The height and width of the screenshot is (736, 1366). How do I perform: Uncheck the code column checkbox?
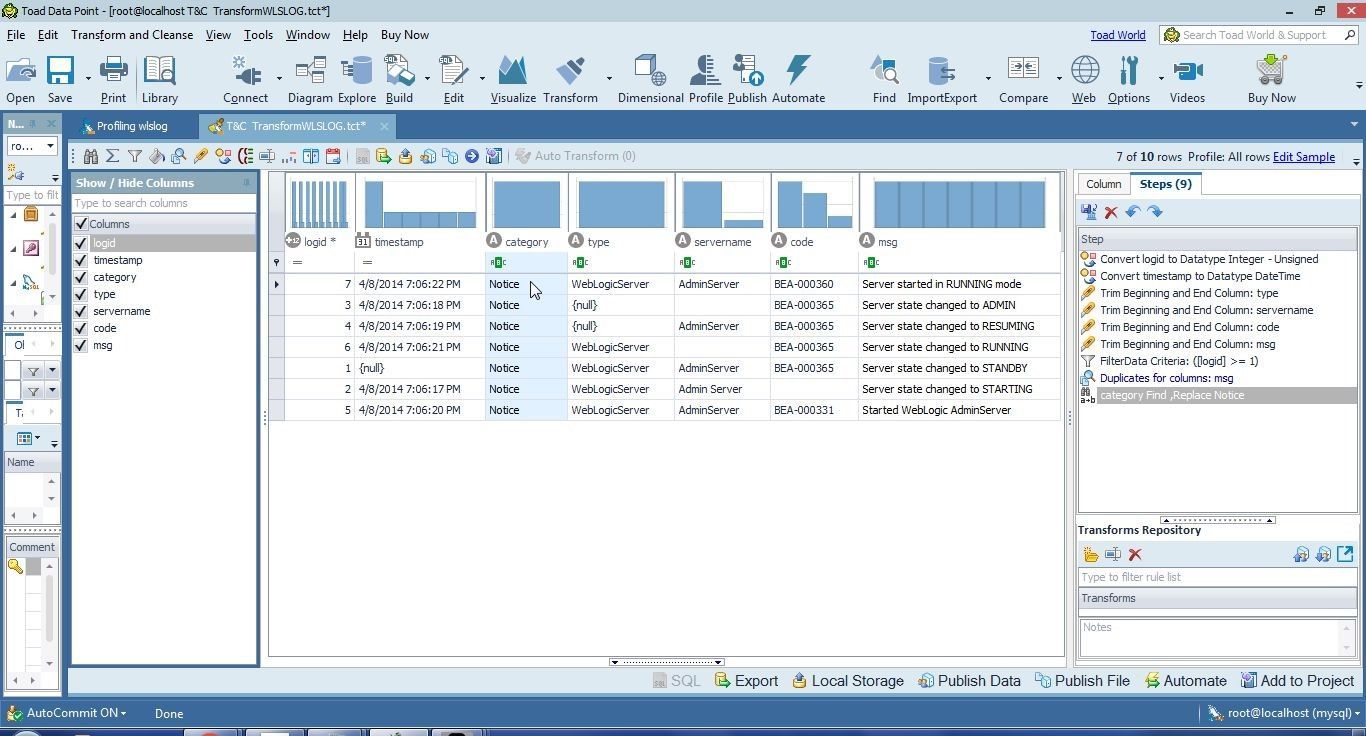pos(81,328)
